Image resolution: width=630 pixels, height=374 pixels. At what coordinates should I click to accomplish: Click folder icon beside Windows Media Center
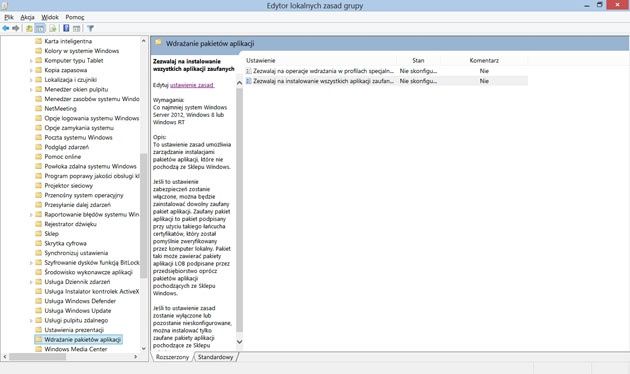39,349
